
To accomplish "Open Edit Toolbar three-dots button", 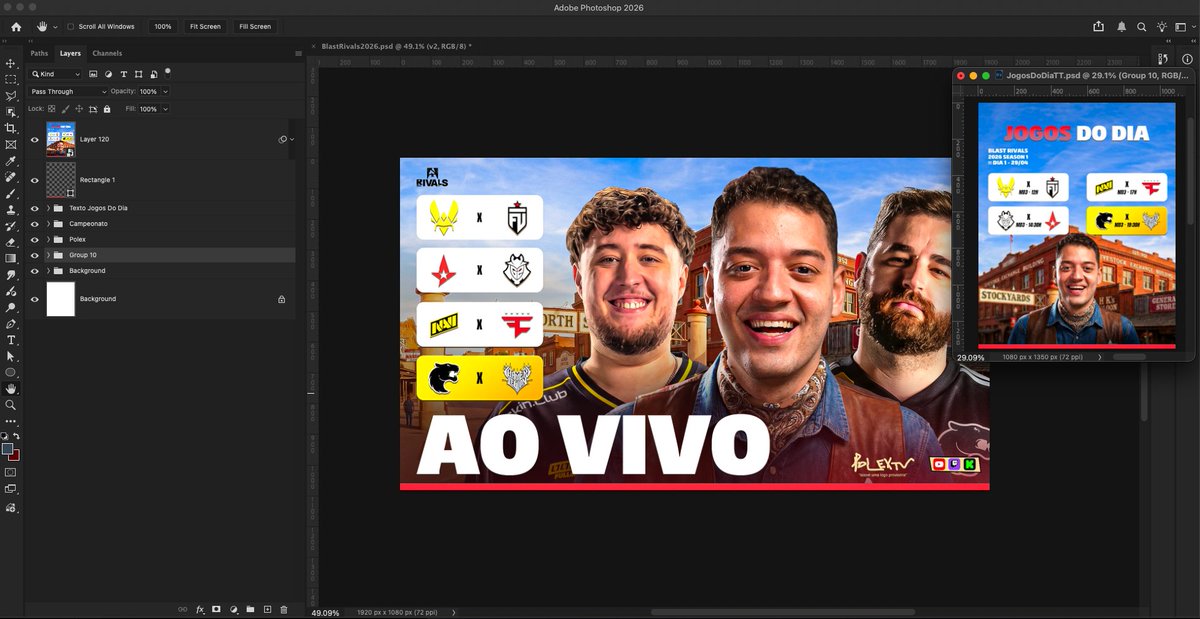I will (11, 421).
